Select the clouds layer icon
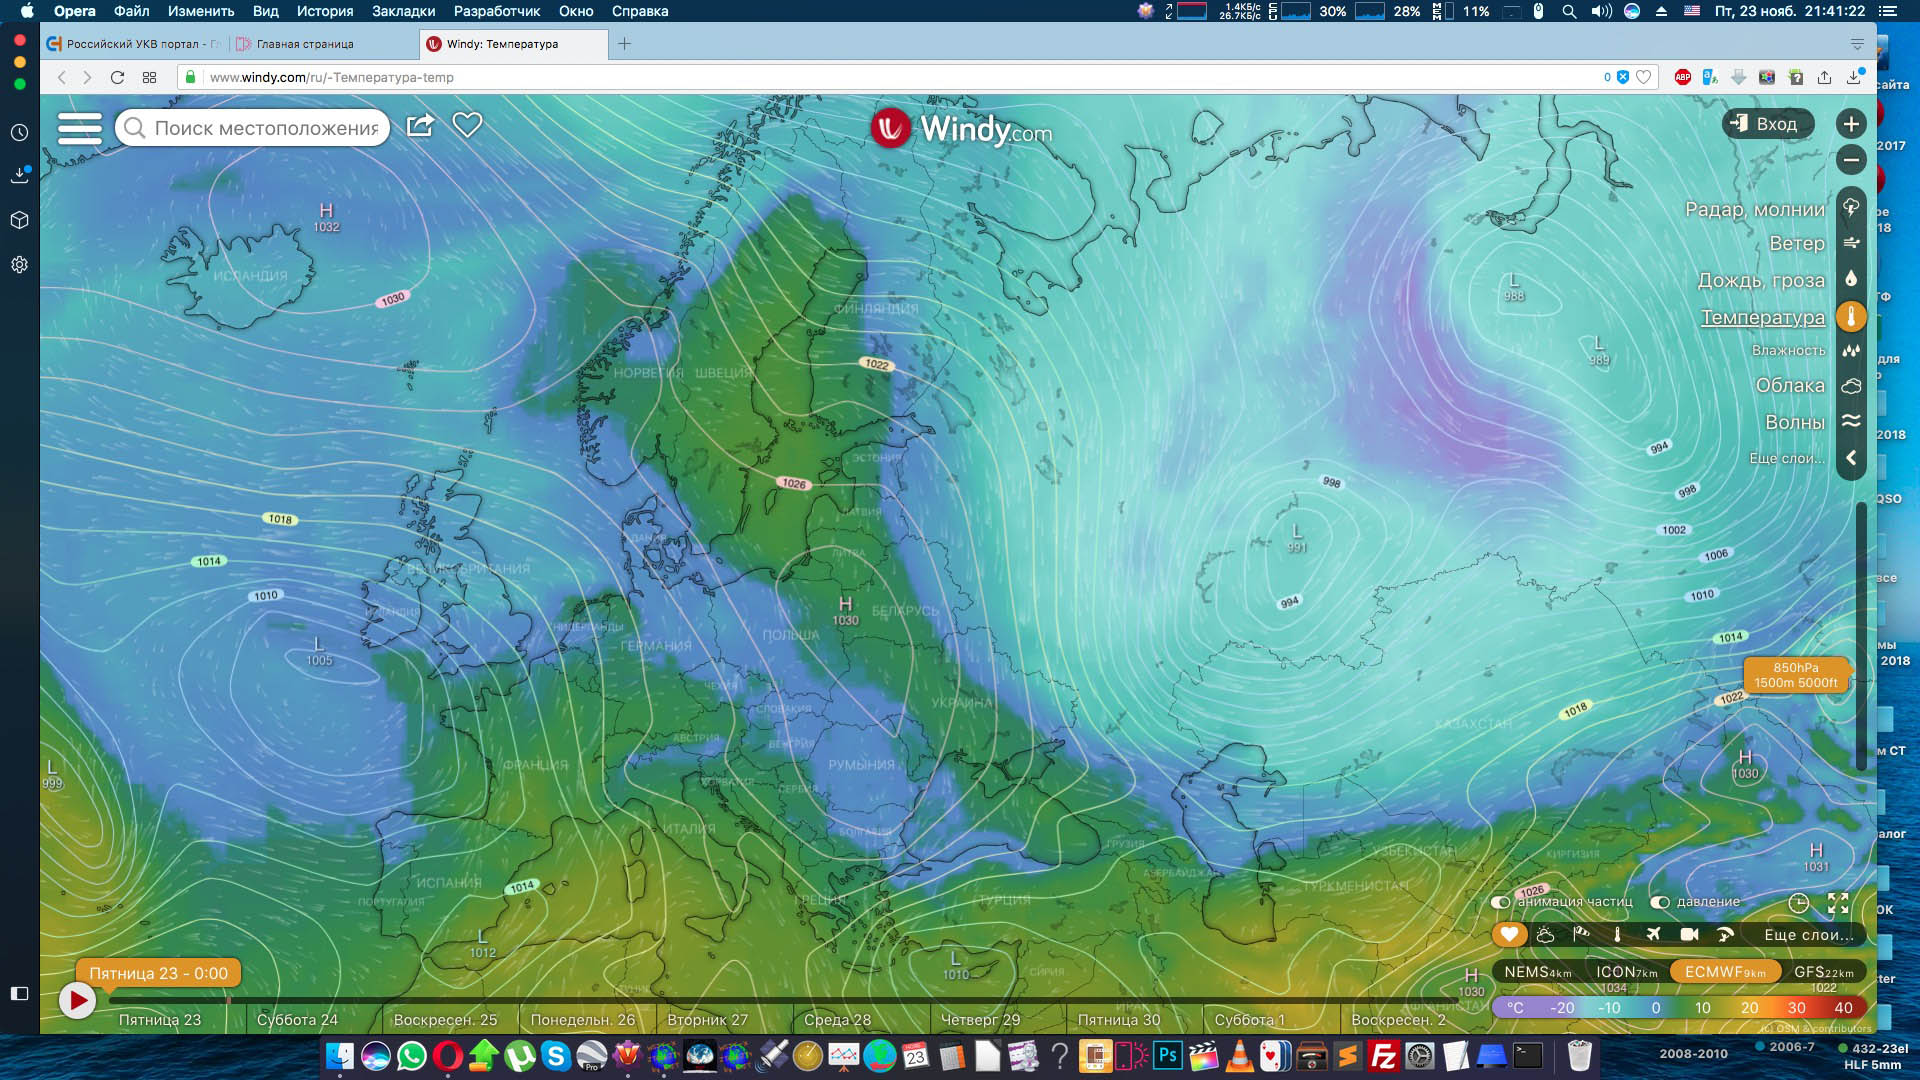This screenshot has width=1920, height=1080. click(1851, 386)
